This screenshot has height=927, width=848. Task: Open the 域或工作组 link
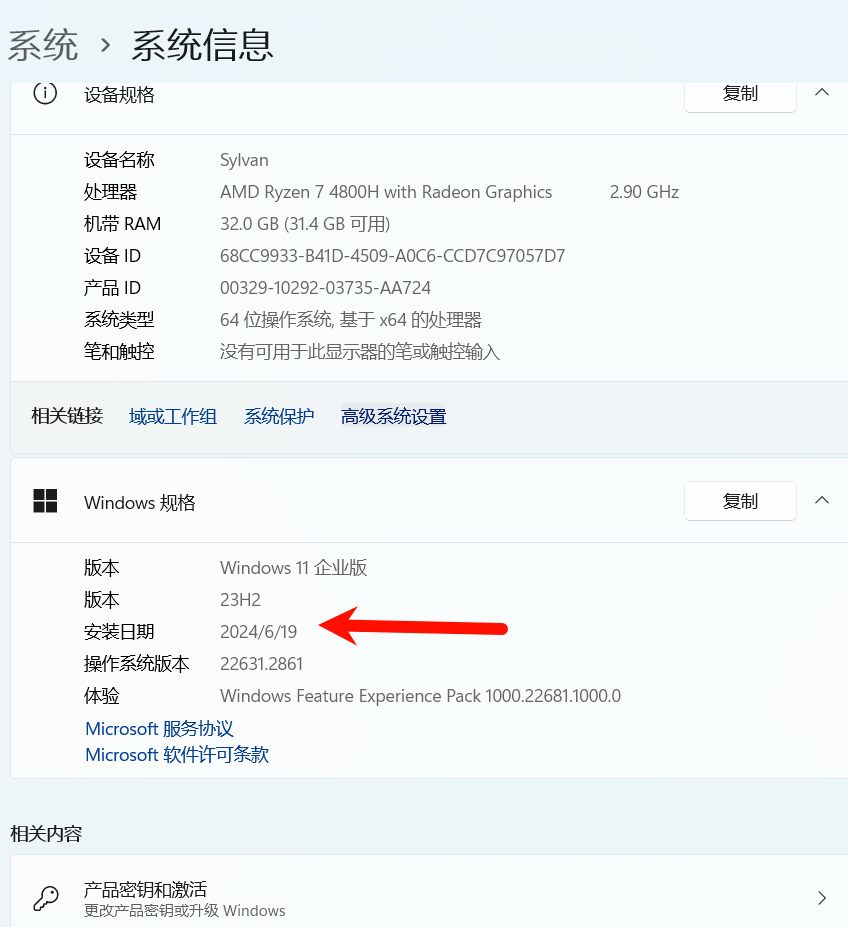coord(173,416)
